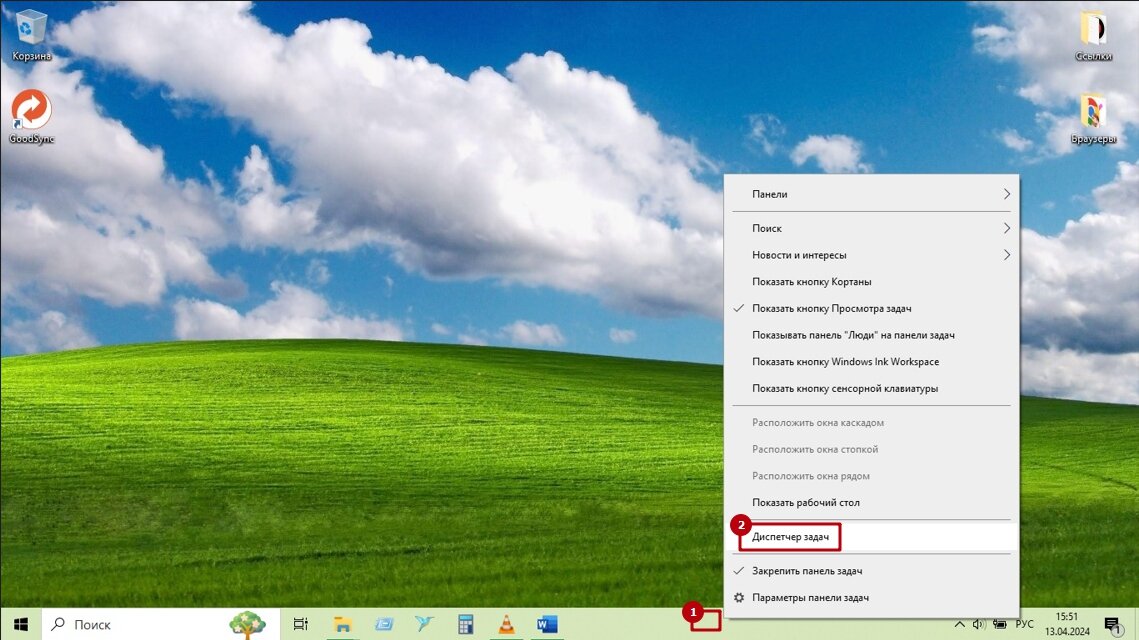Open Calculator from the taskbar

click(466, 624)
